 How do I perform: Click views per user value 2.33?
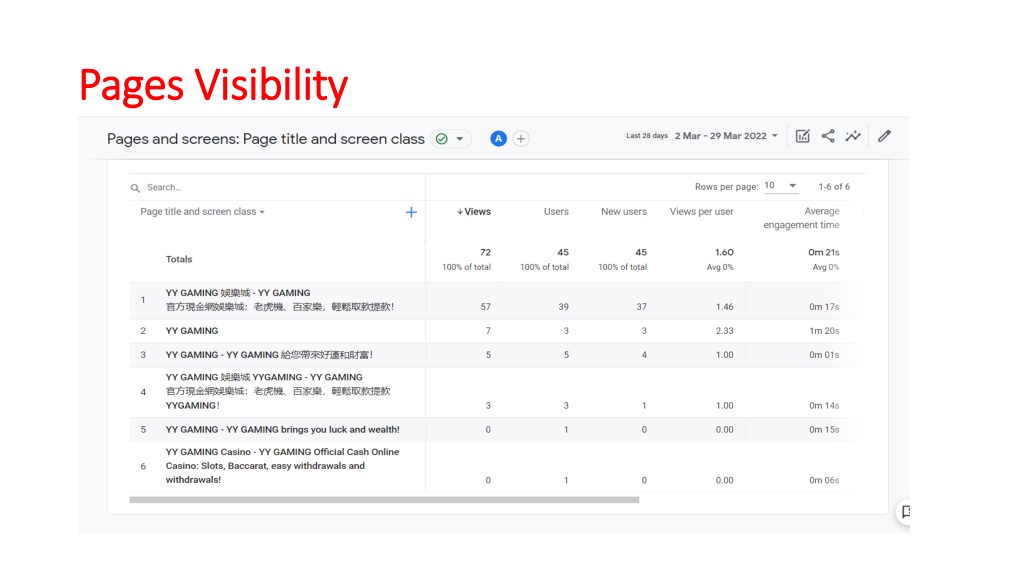pyautogui.click(x=724, y=331)
